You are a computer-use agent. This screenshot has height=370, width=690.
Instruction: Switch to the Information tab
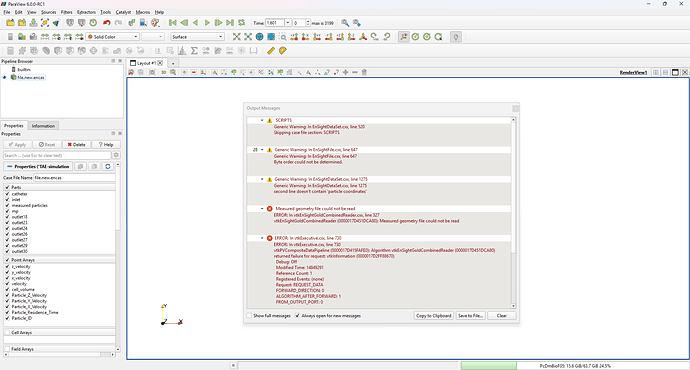click(x=43, y=126)
